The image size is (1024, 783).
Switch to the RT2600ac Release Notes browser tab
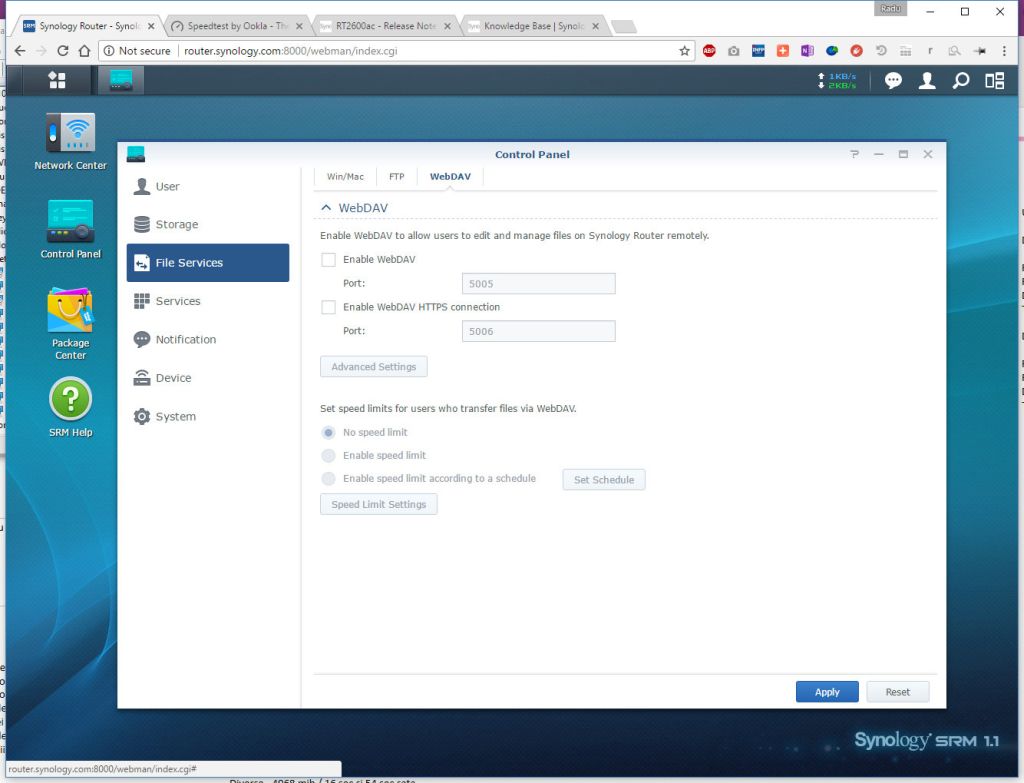pyautogui.click(x=385, y=26)
